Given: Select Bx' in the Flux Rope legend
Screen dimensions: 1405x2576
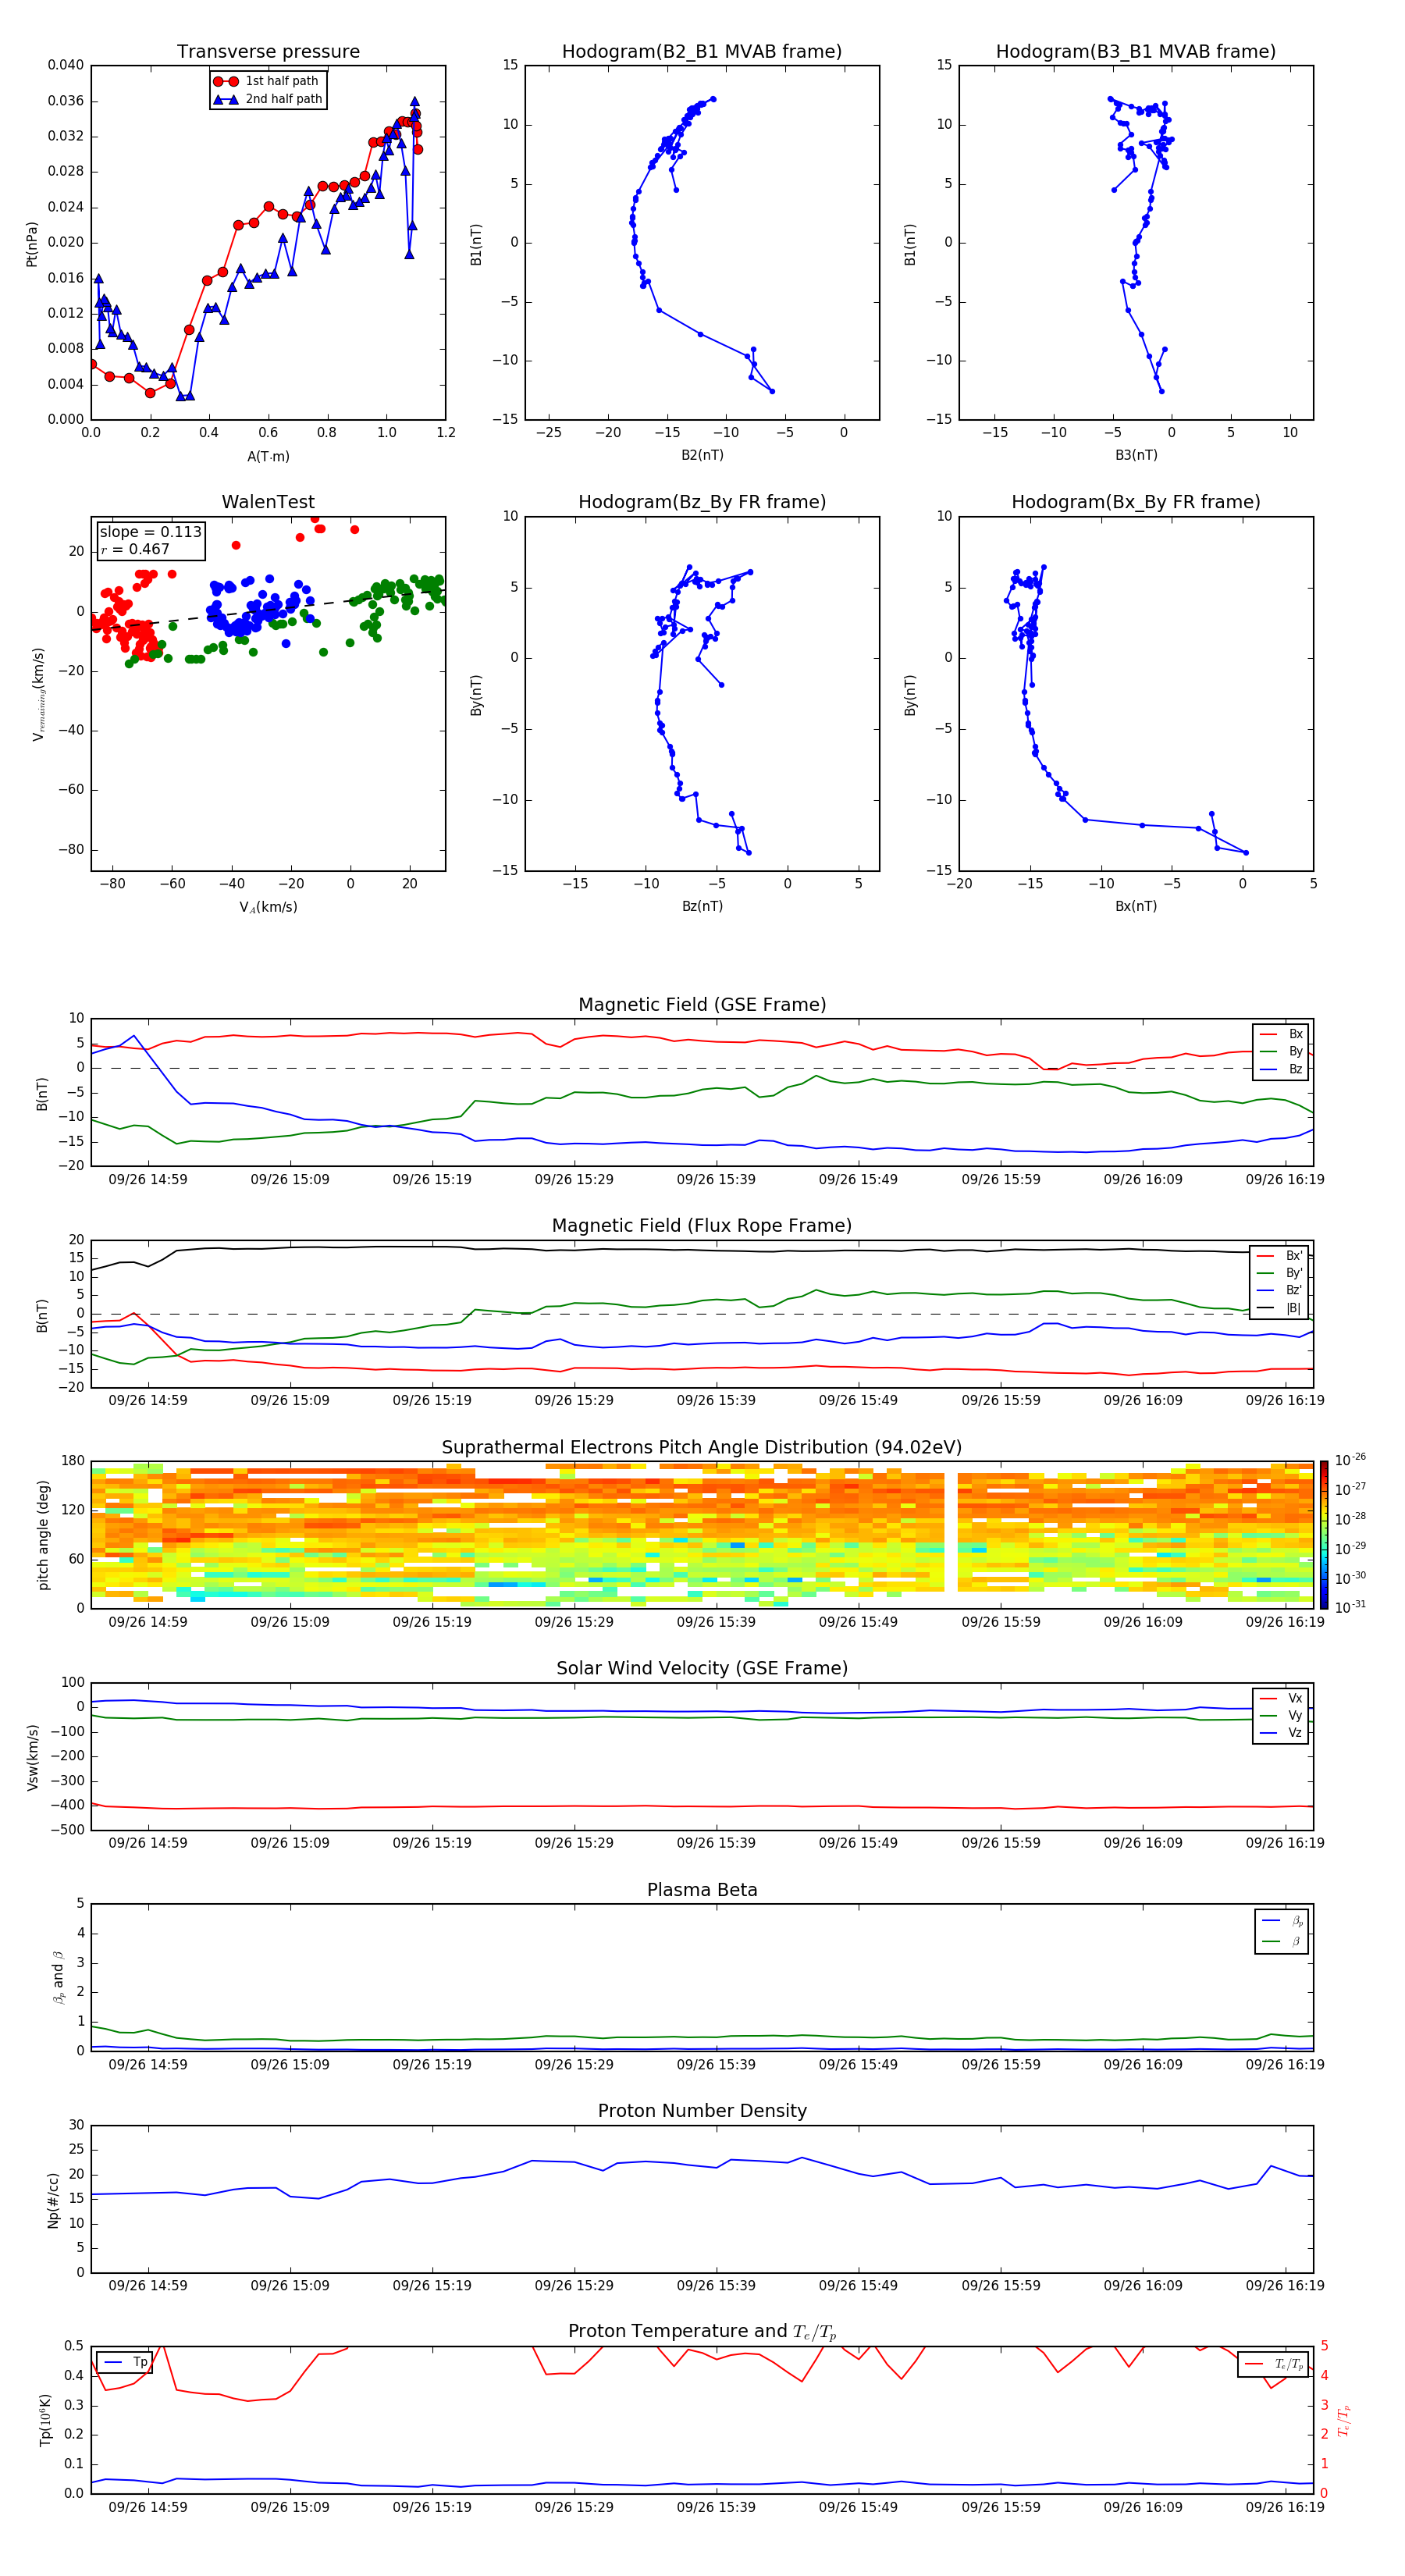Looking at the screenshot, I should [x=1280, y=1256].
